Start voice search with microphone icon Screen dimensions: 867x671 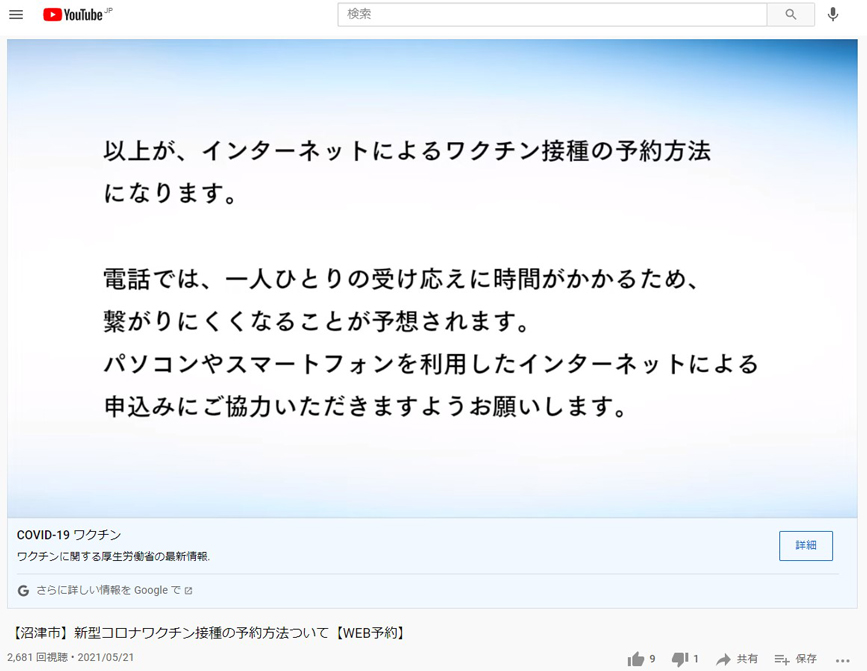[833, 14]
